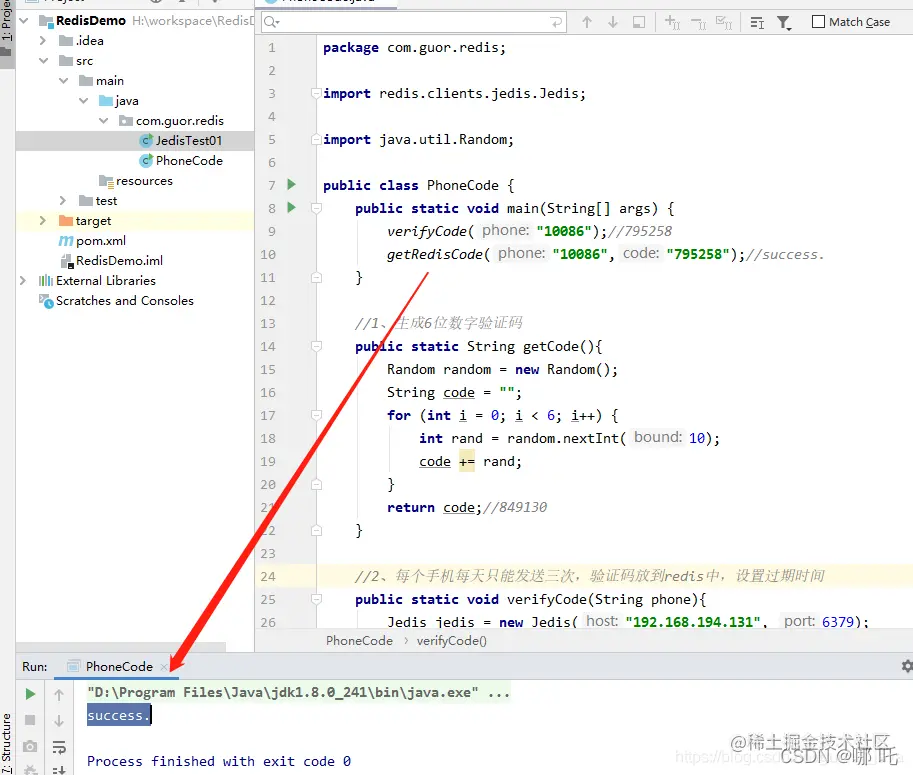Click verifyCode() in the breadcrumb bar
Viewport: 913px width, 775px height.
[451, 640]
